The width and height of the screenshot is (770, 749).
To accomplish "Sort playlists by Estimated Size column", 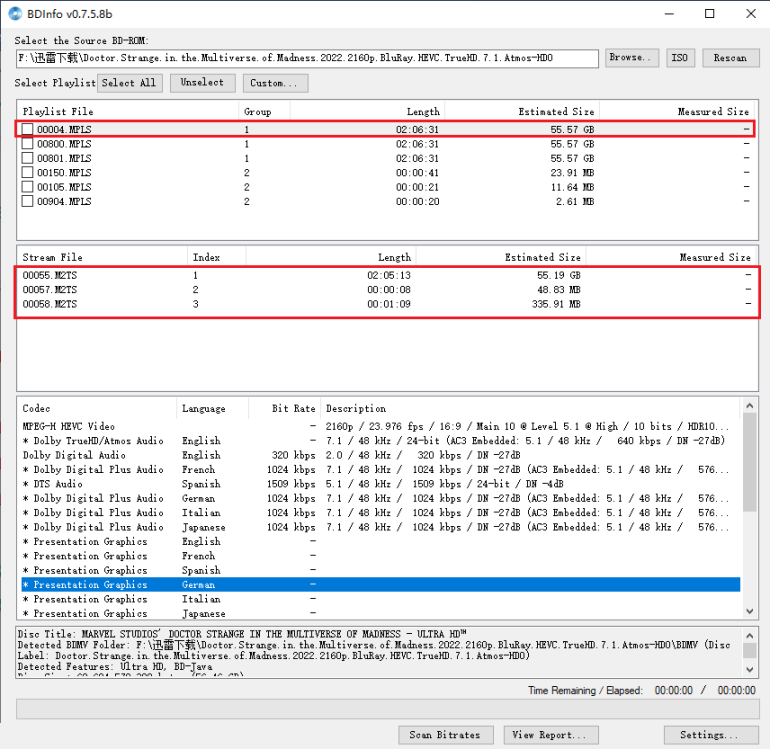I will click(x=520, y=112).
